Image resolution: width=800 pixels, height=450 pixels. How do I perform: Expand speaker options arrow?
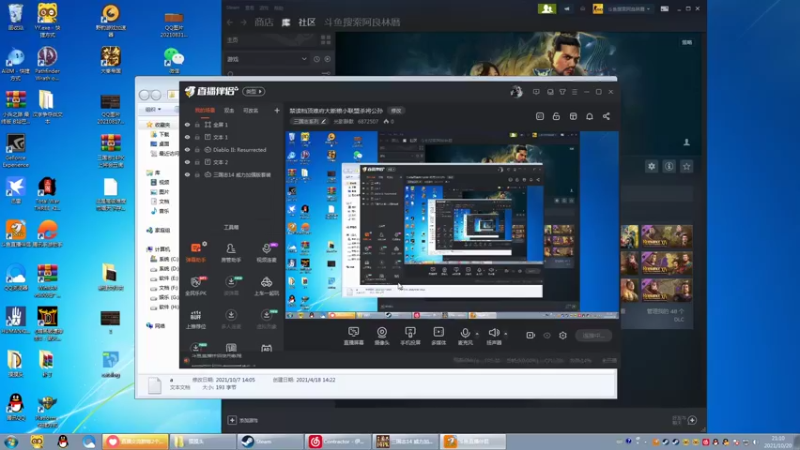point(506,334)
